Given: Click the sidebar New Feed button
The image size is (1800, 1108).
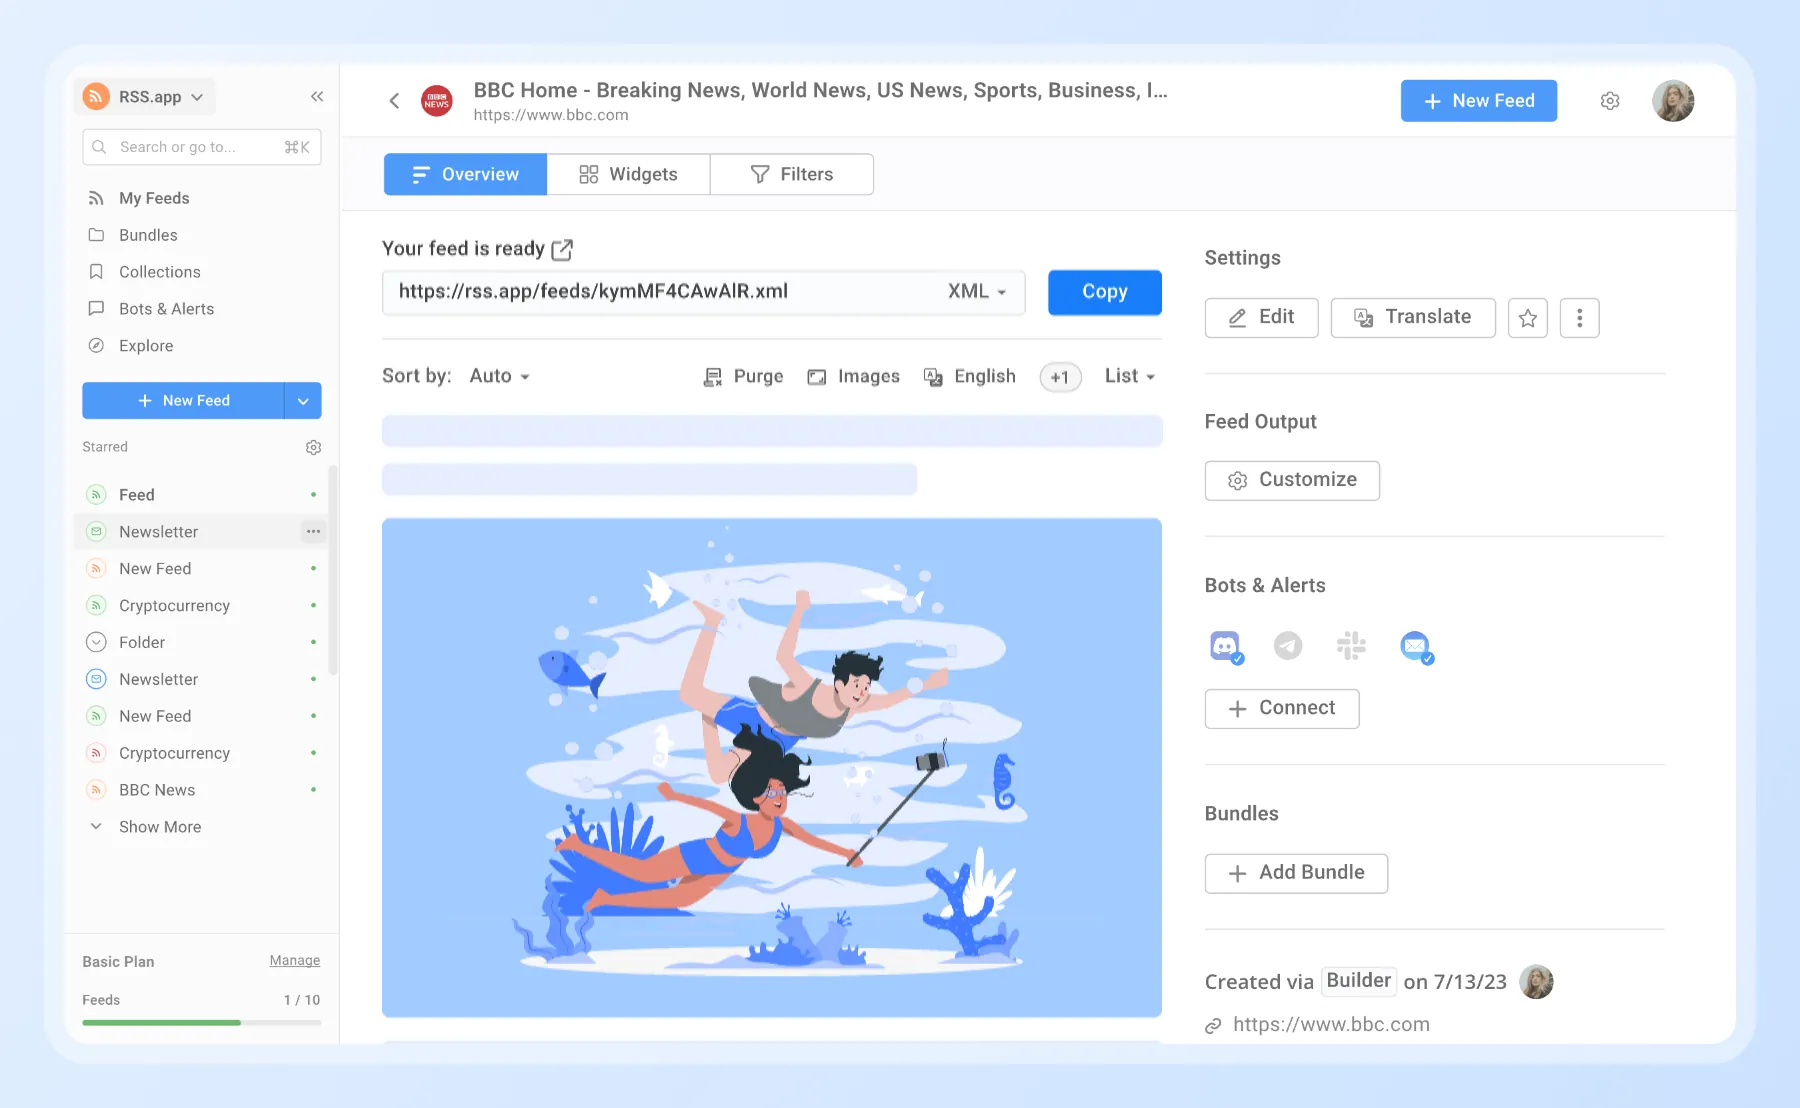Looking at the screenshot, I should pyautogui.click(x=183, y=401).
